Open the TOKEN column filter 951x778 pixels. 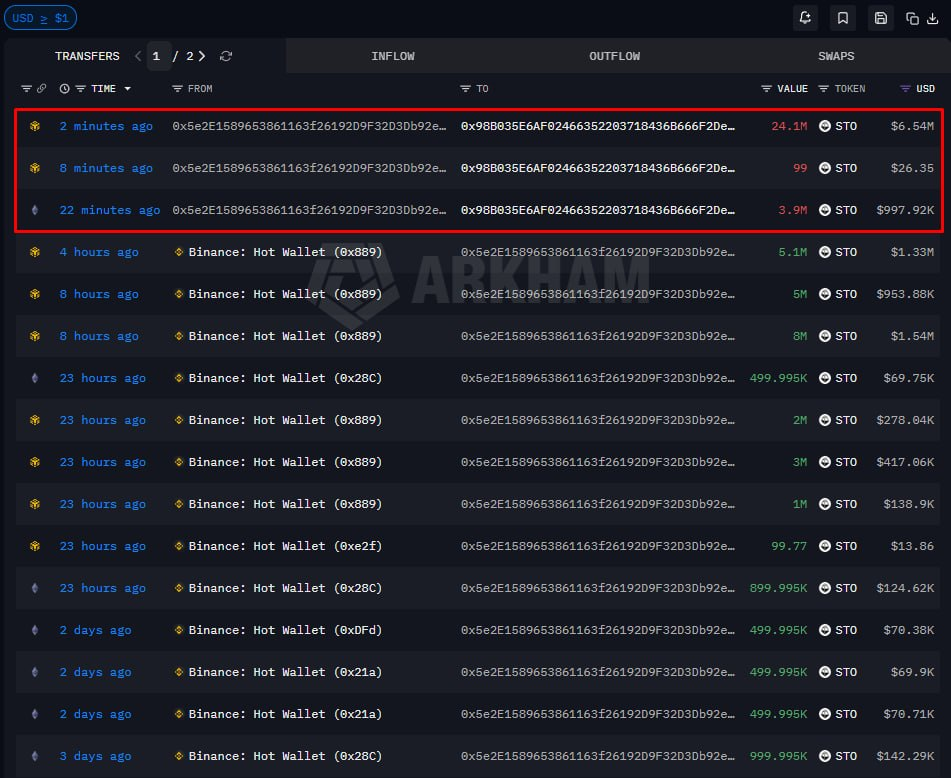[824, 89]
